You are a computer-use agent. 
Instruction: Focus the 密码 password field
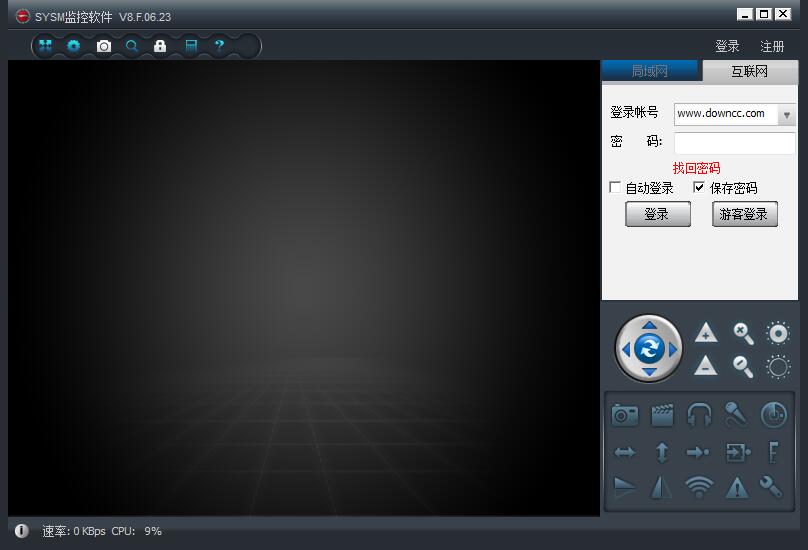734,143
